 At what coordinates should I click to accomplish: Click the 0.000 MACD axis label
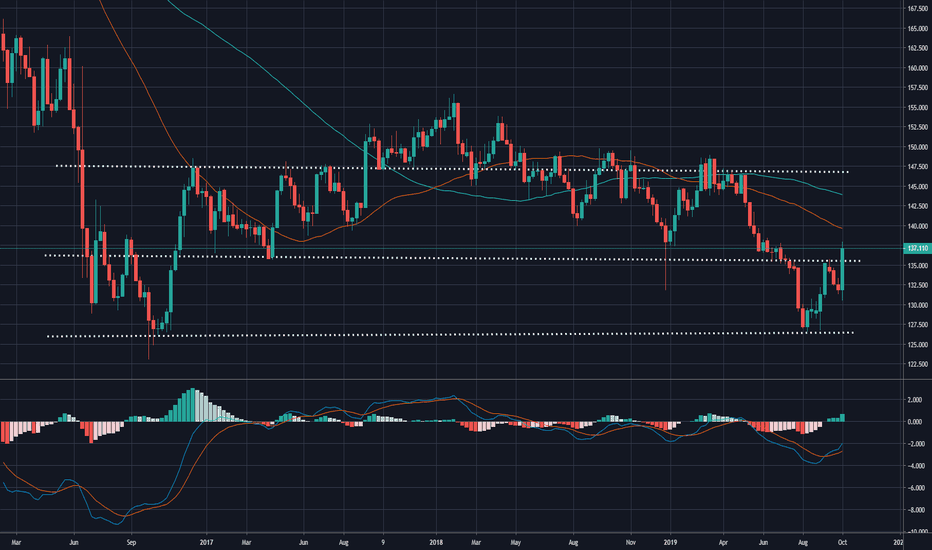click(915, 422)
